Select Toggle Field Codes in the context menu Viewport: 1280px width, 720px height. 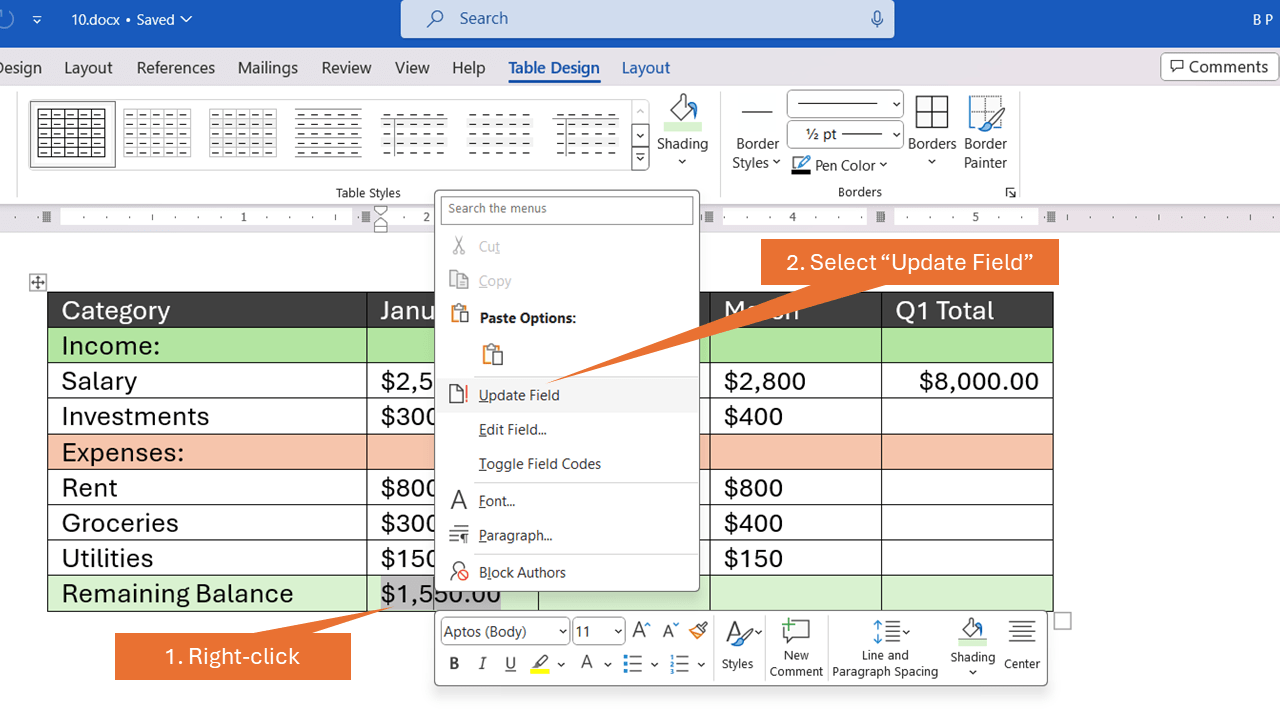click(540, 463)
